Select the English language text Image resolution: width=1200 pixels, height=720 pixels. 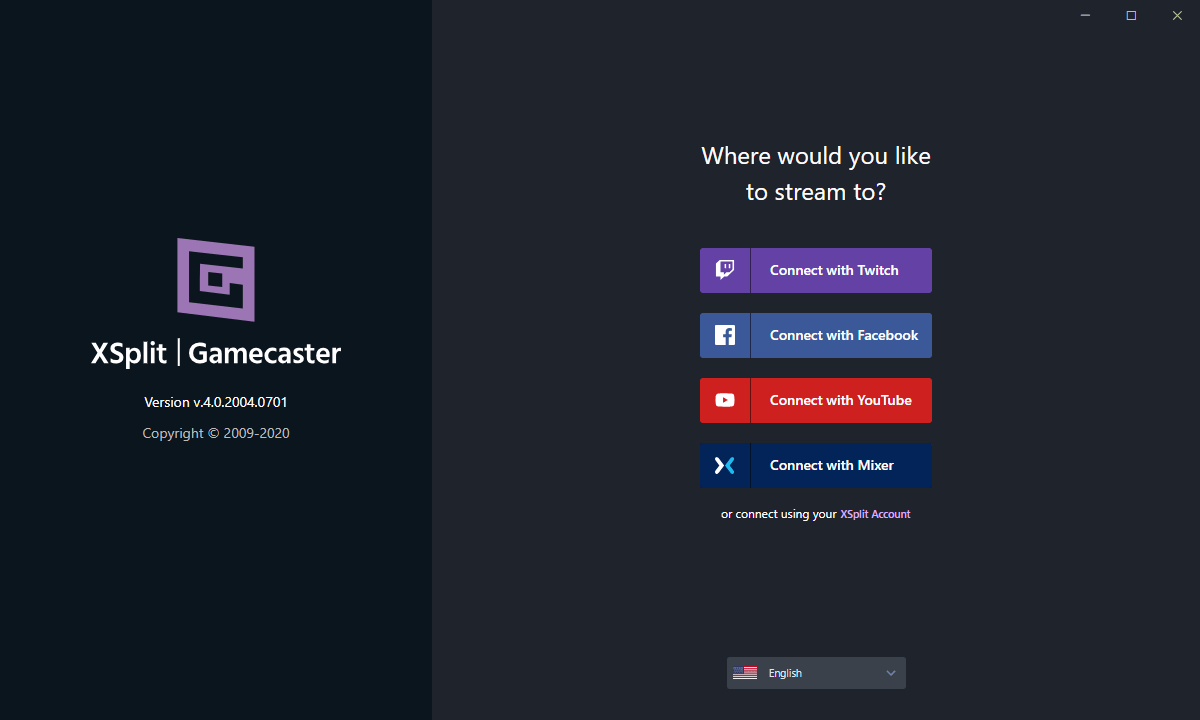coord(785,673)
